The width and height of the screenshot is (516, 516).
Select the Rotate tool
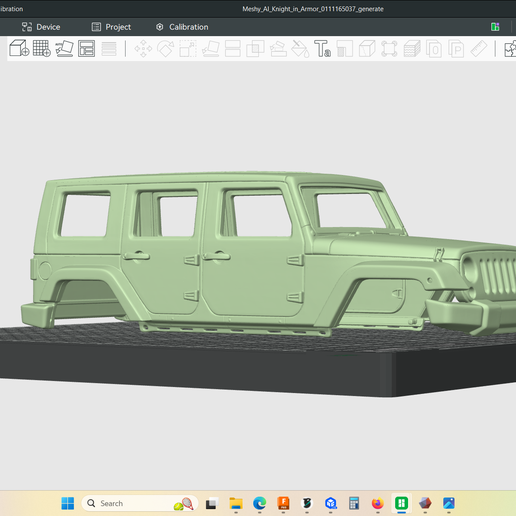pos(166,49)
